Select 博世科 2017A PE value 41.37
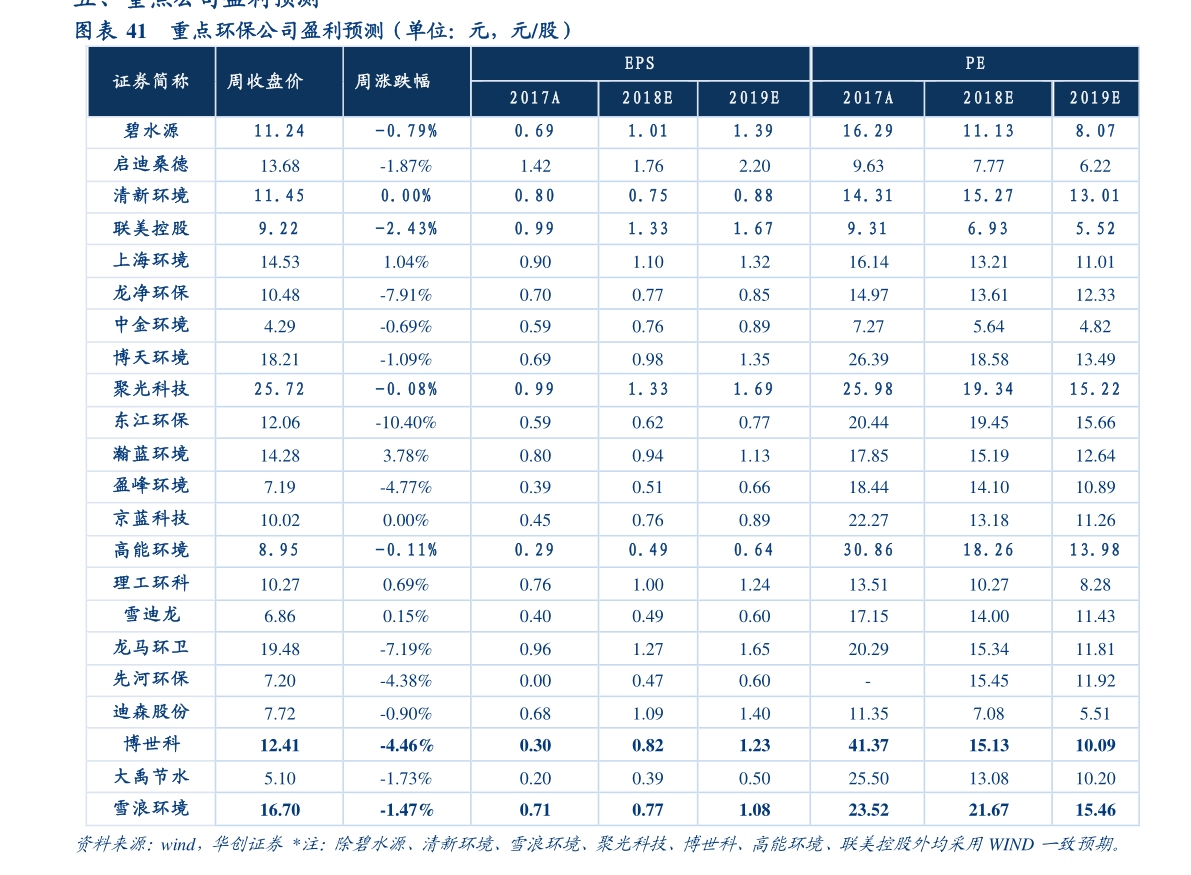 (867, 745)
